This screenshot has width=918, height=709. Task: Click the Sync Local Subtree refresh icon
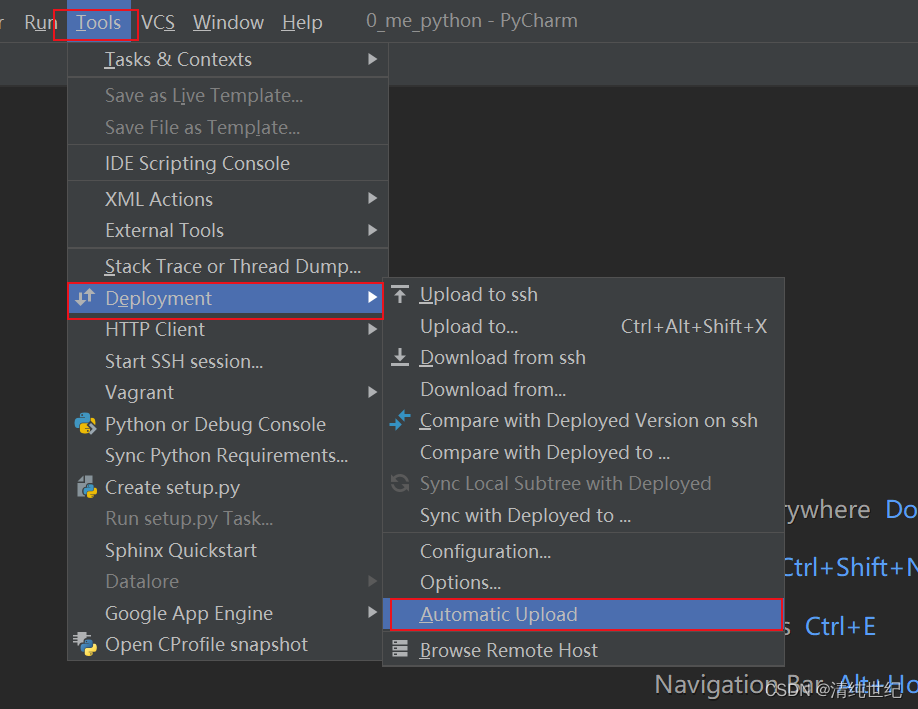click(x=400, y=484)
